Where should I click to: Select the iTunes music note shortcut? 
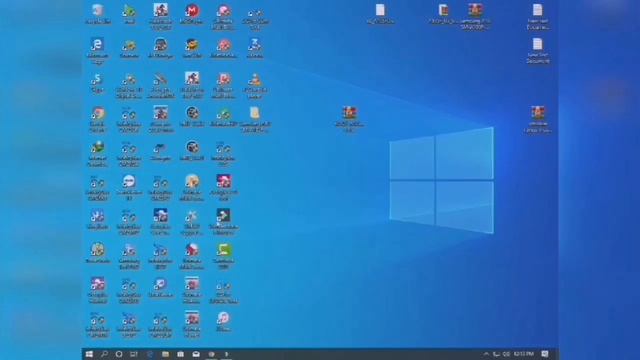(223, 321)
